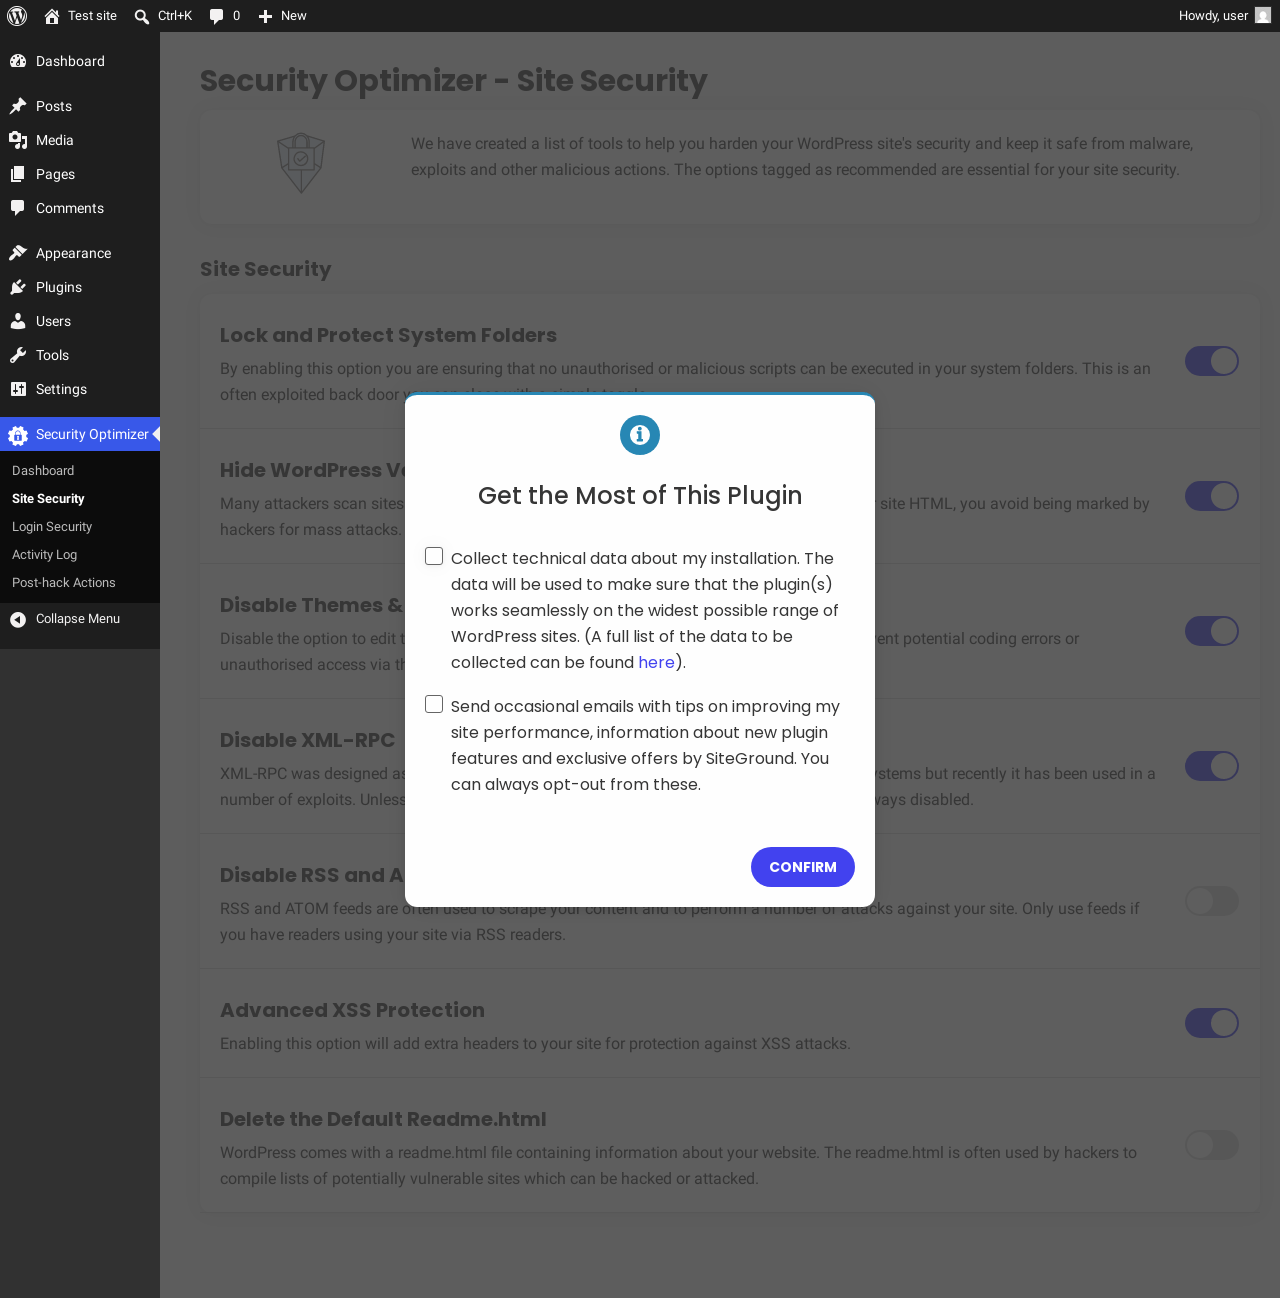Open the 'here' data list link
The width and height of the screenshot is (1280, 1298).
[656, 662]
